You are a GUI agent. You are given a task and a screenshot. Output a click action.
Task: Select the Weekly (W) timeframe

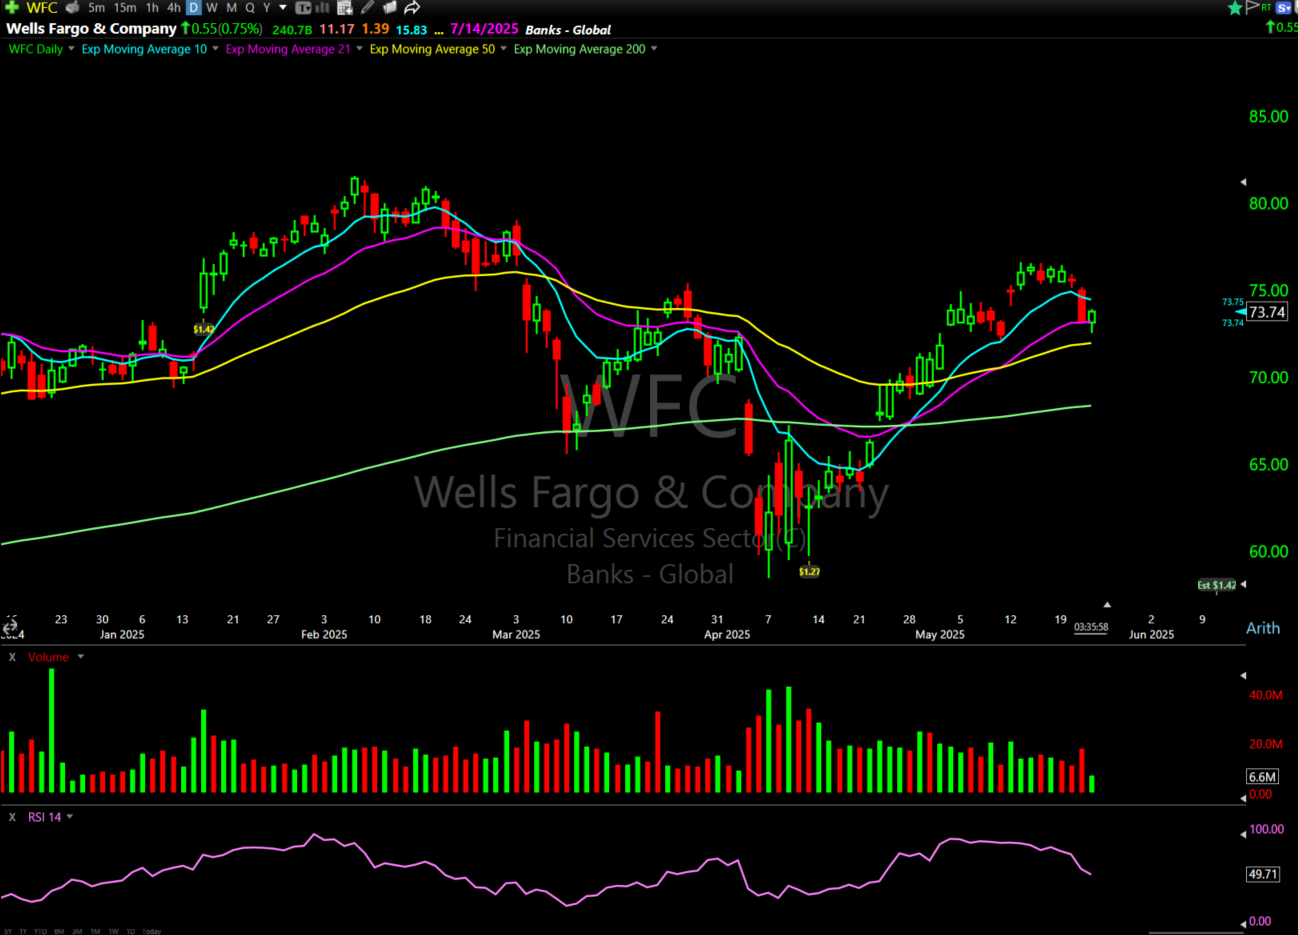212,7
